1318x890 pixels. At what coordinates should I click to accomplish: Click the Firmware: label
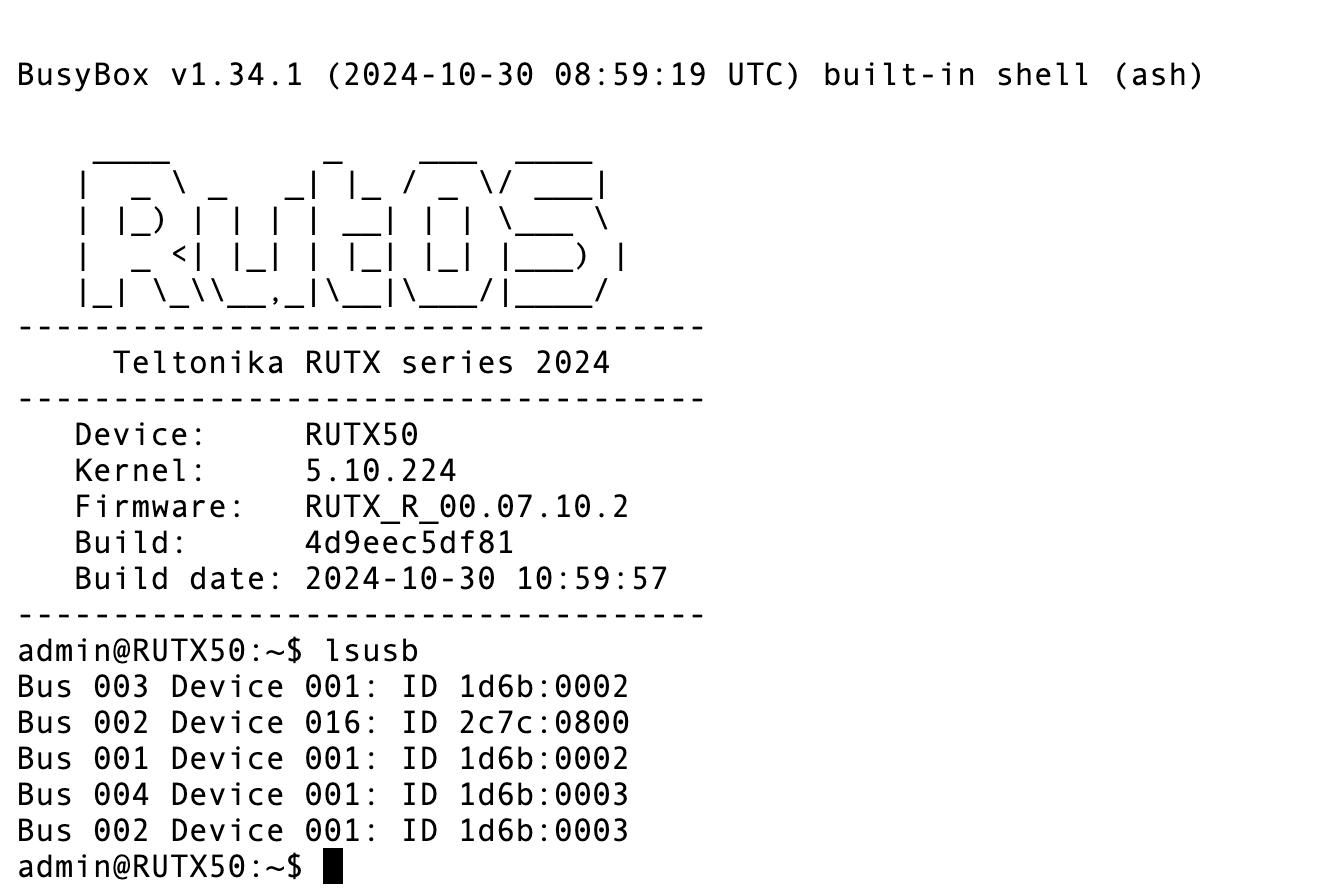point(159,507)
